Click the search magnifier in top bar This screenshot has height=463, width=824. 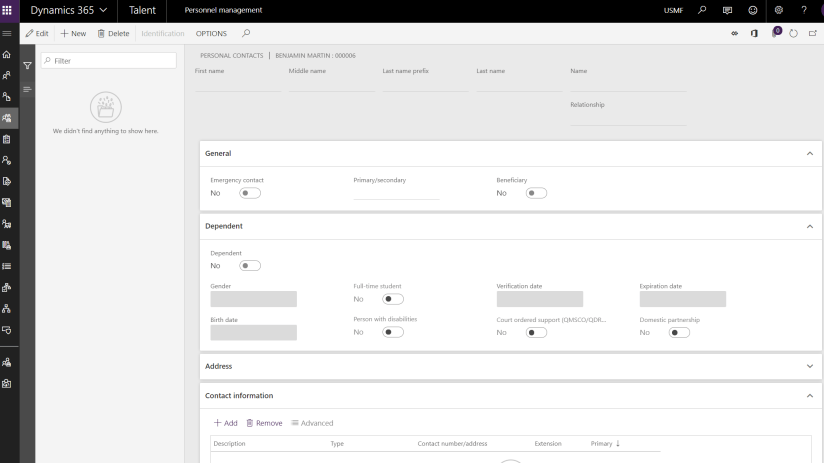[x=702, y=10]
